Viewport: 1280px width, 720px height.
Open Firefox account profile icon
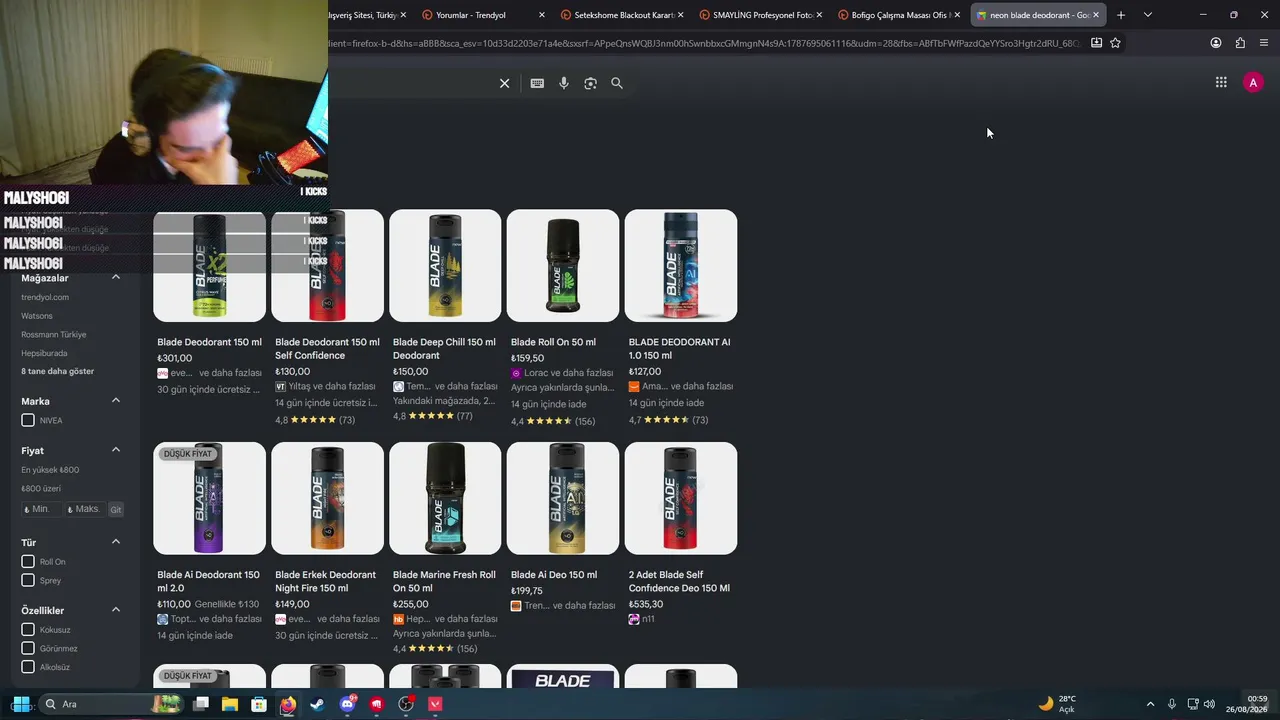point(1216,43)
